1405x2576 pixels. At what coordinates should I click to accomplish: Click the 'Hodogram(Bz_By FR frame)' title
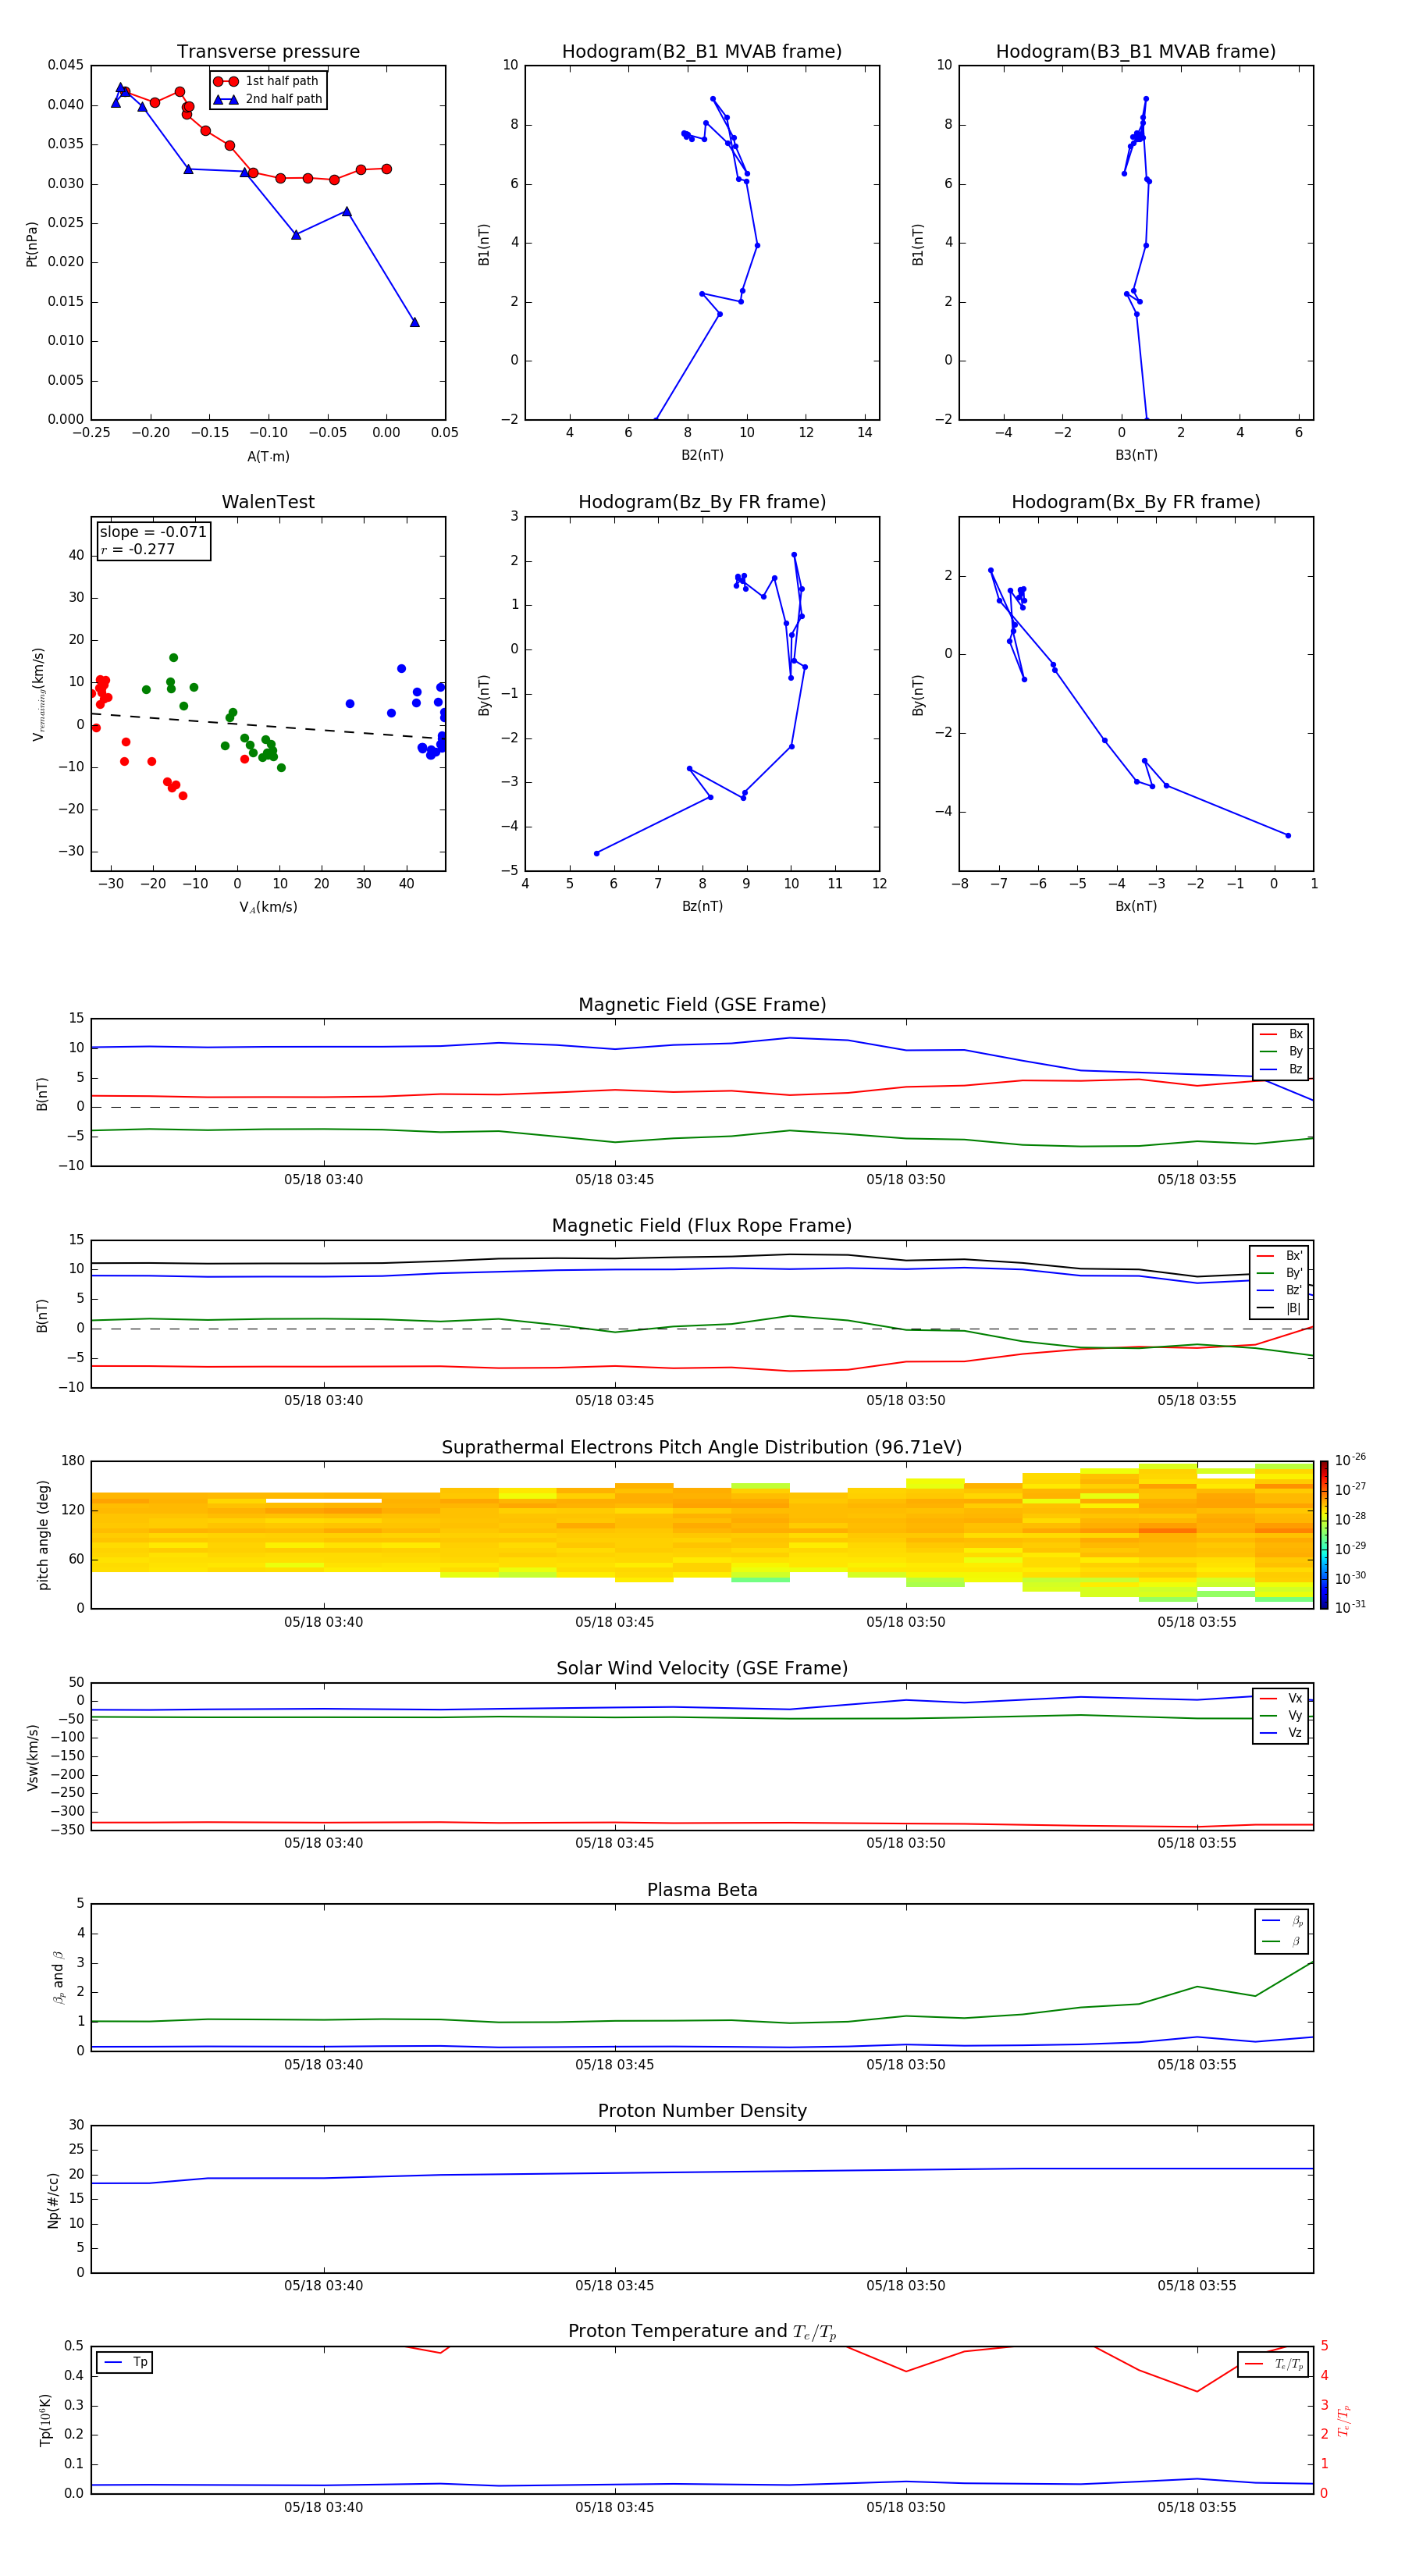tap(702, 502)
